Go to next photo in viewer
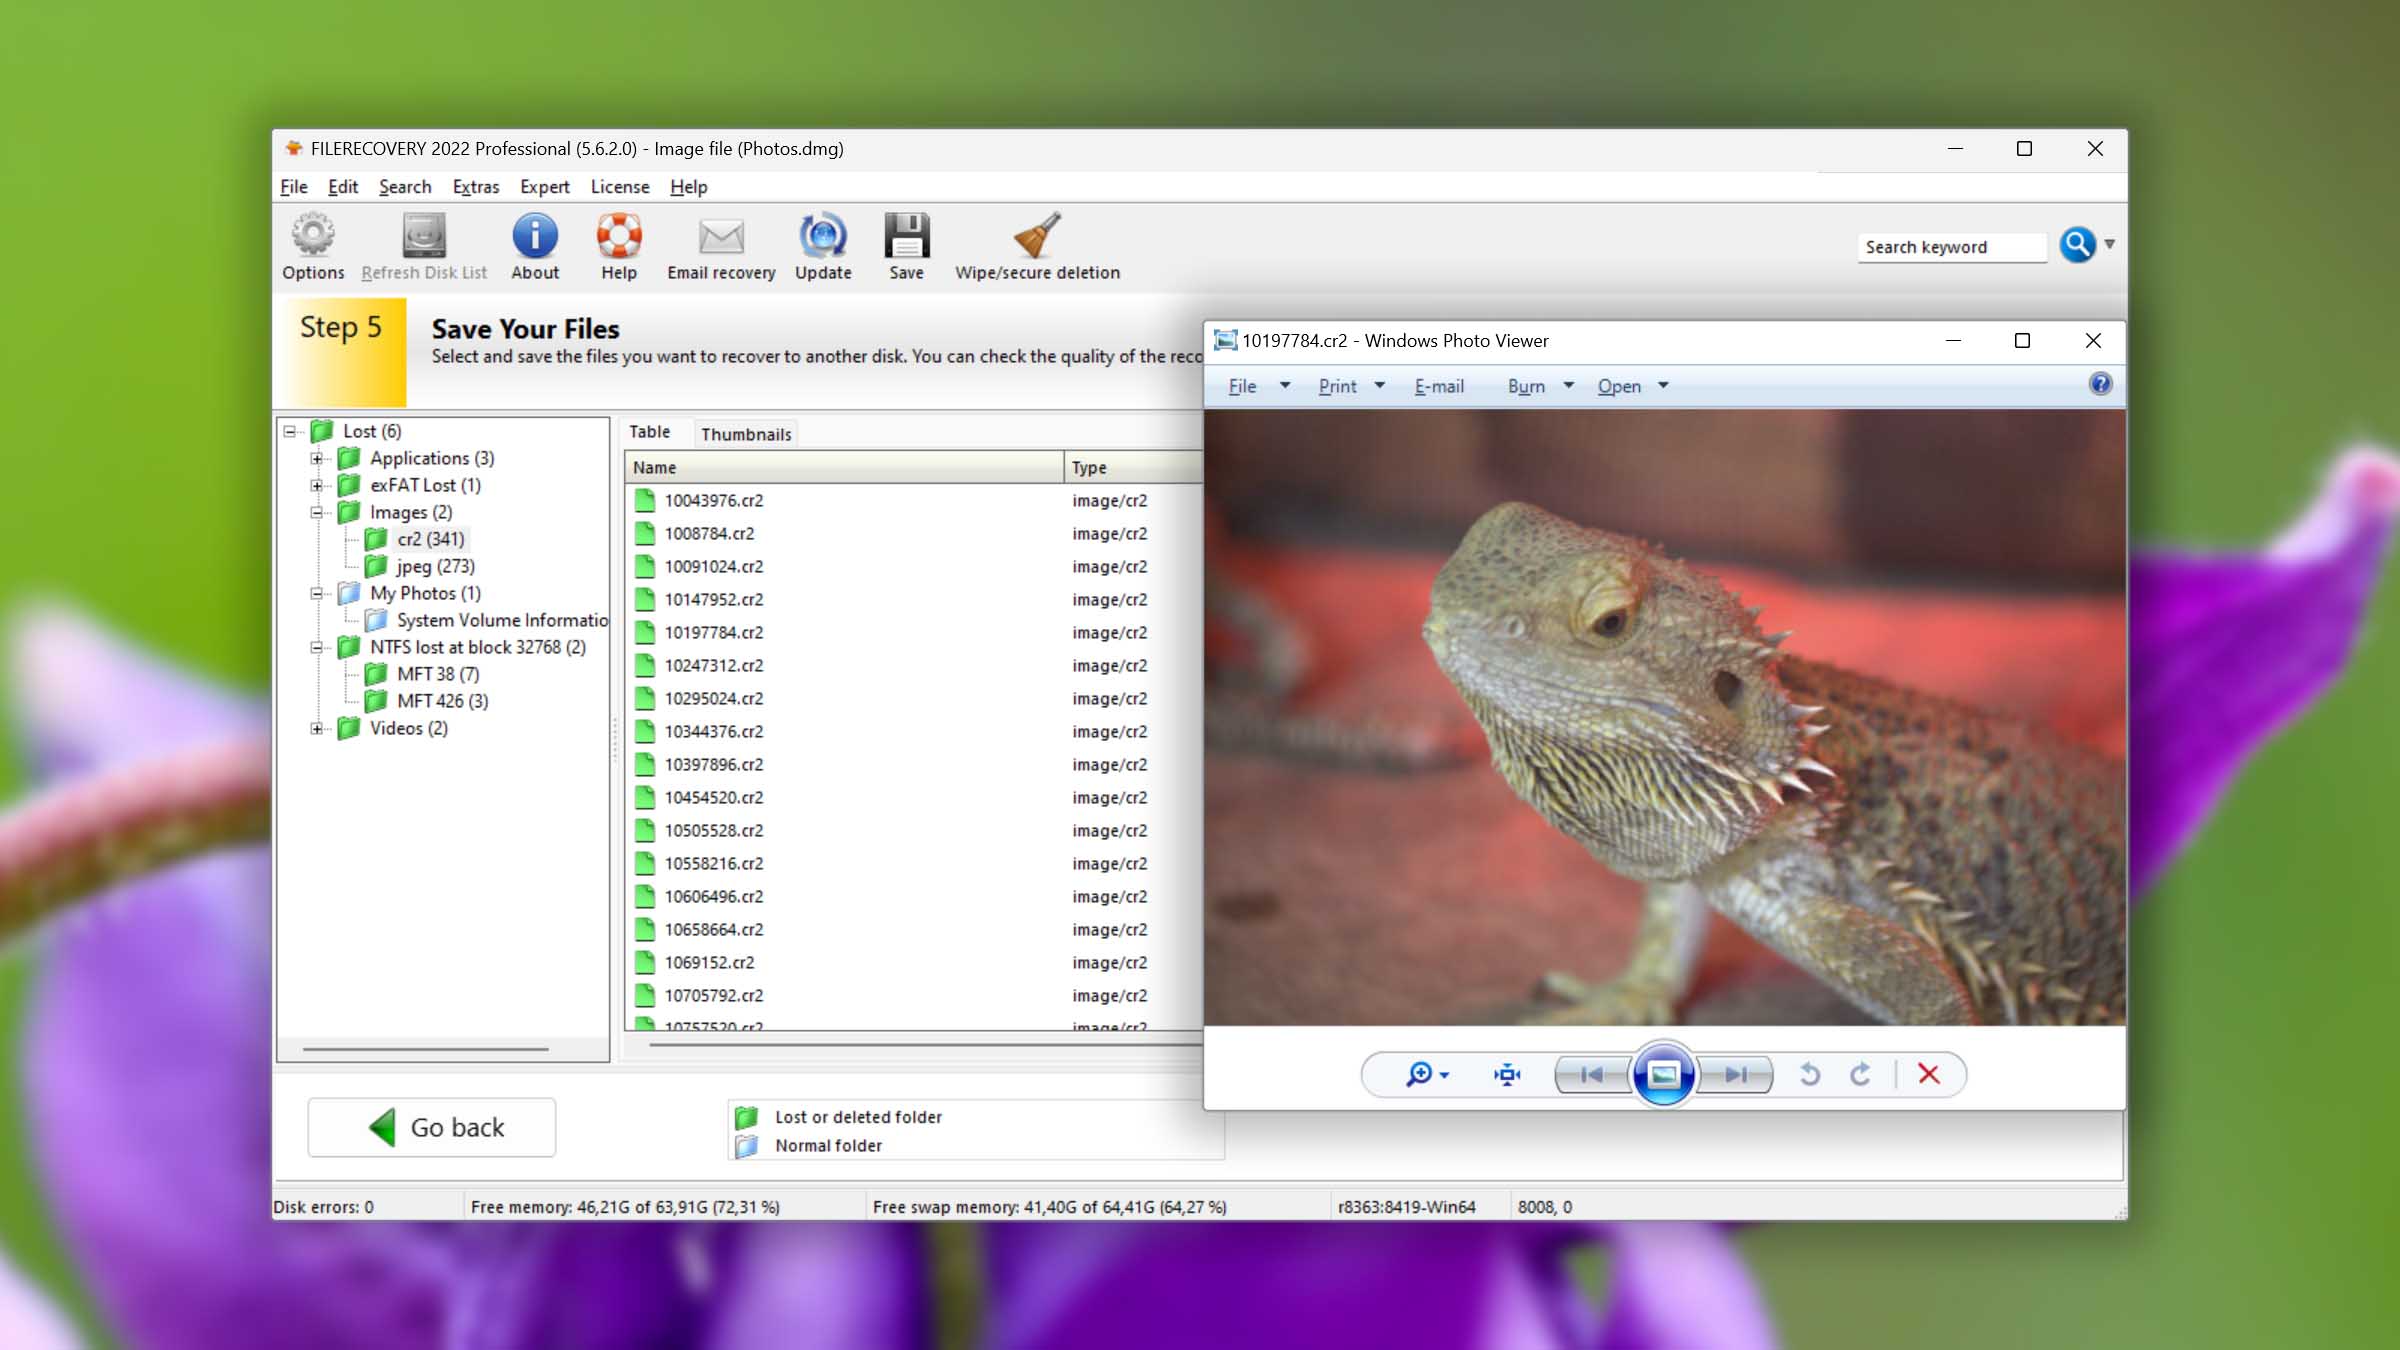Screen dimensions: 2400x1350 pyautogui.click(x=1736, y=1074)
